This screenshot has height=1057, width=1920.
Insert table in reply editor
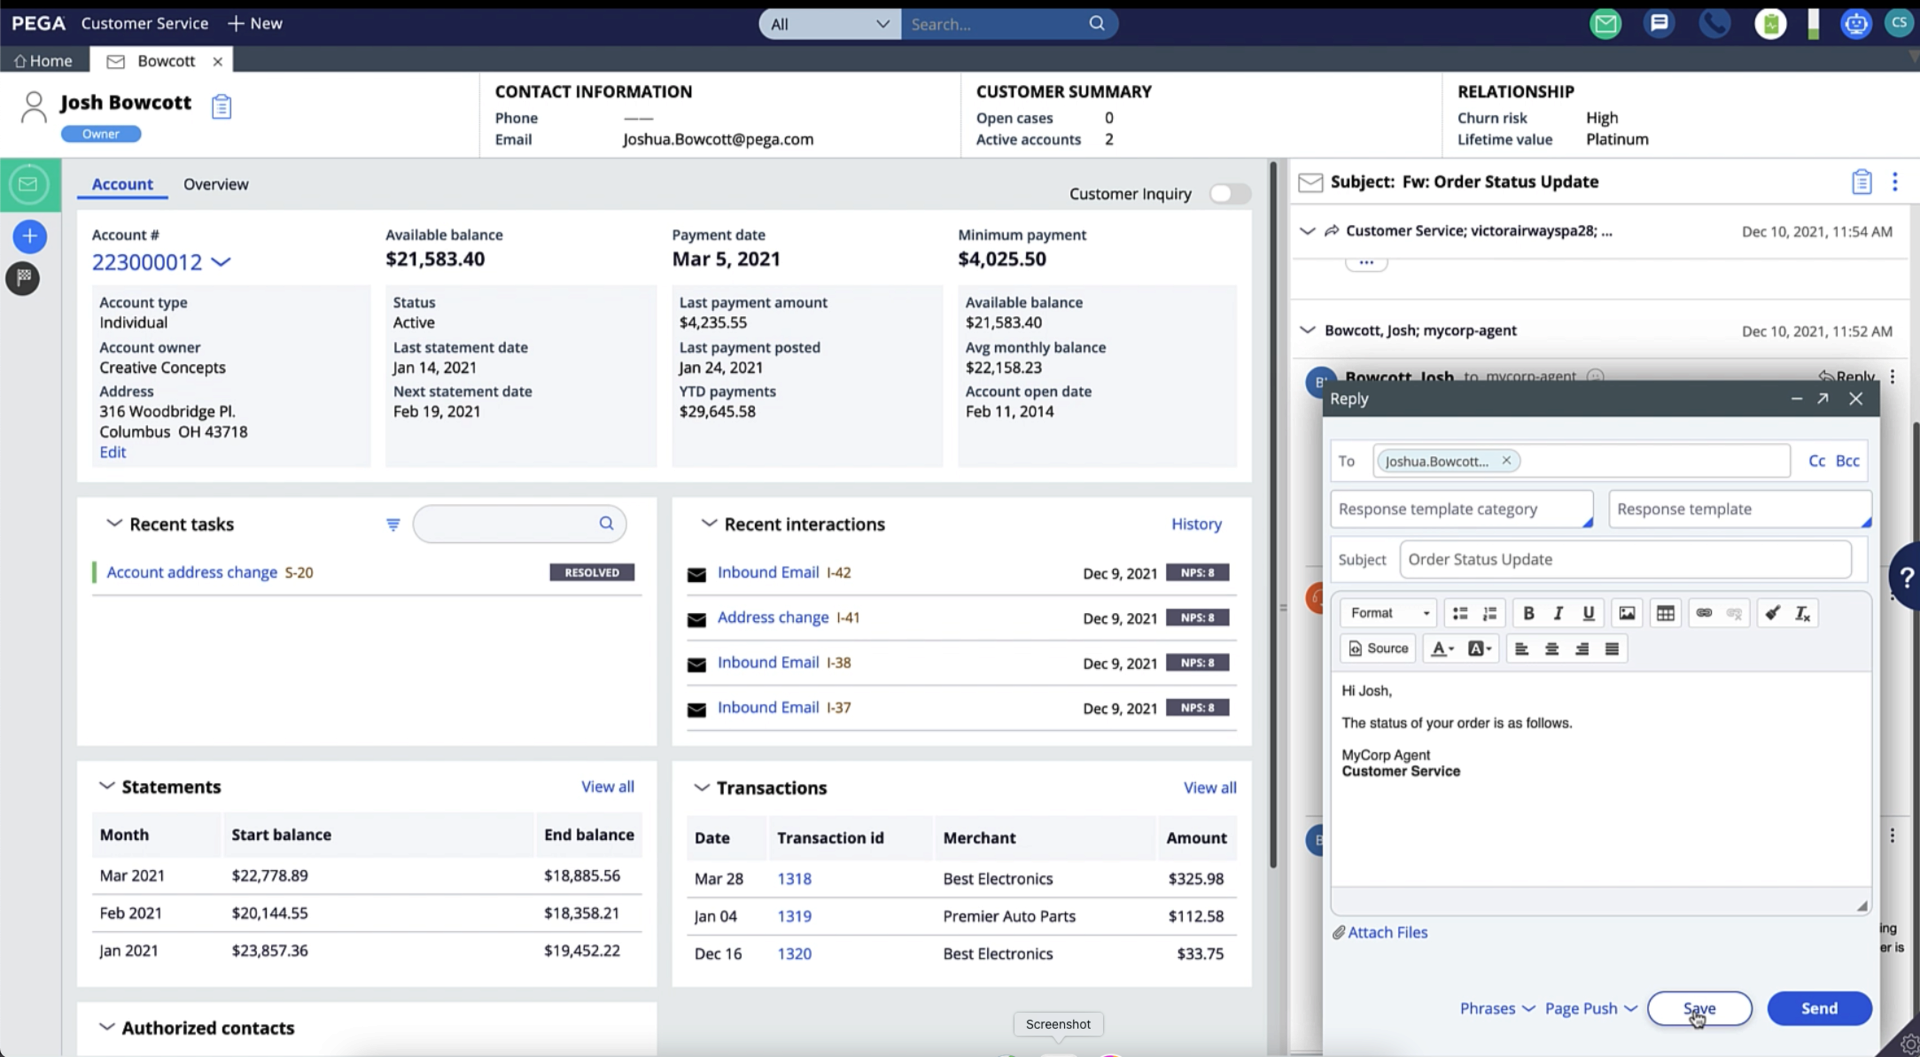pos(1665,613)
